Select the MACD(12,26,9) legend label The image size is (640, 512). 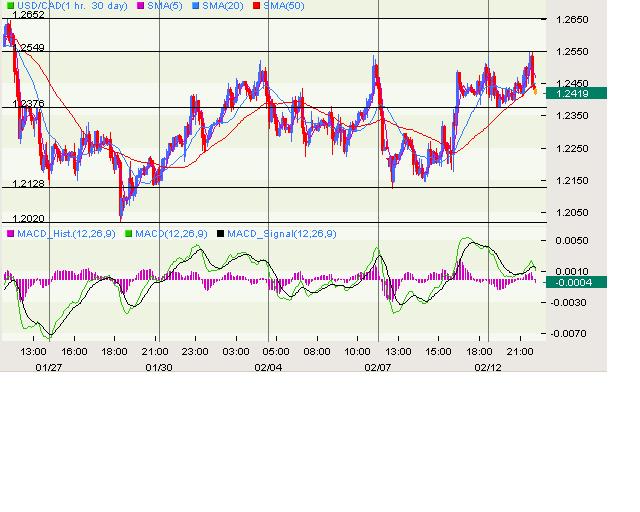[171, 234]
